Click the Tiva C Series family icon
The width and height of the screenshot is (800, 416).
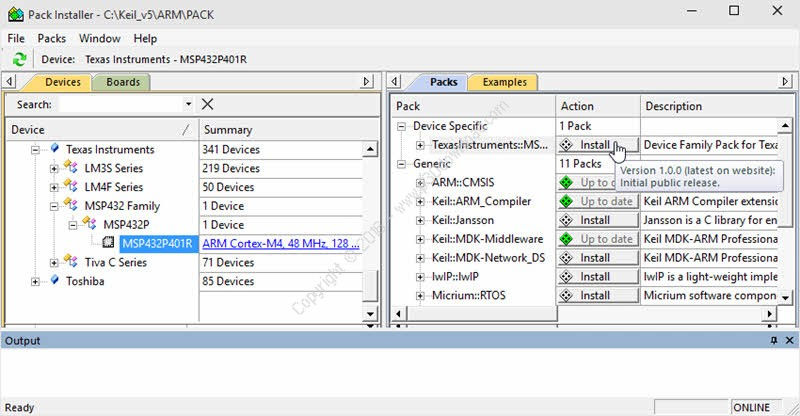(x=70, y=262)
